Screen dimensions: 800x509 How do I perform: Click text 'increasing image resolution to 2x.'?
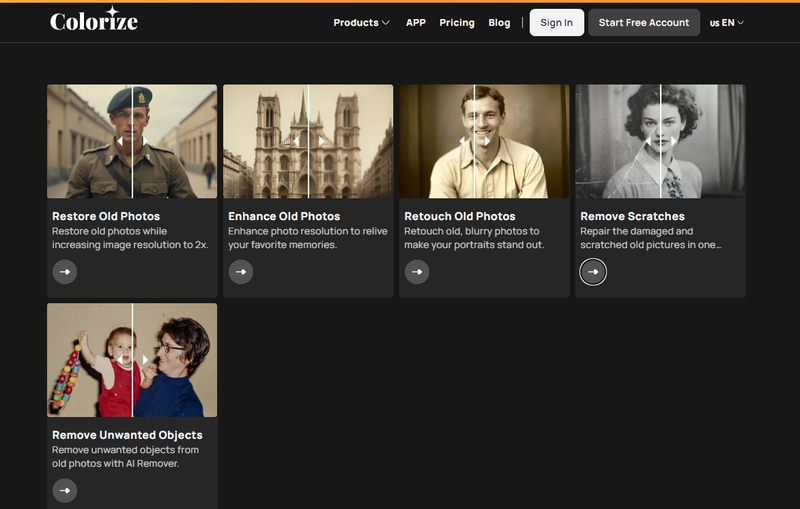pyautogui.click(x=131, y=245)
